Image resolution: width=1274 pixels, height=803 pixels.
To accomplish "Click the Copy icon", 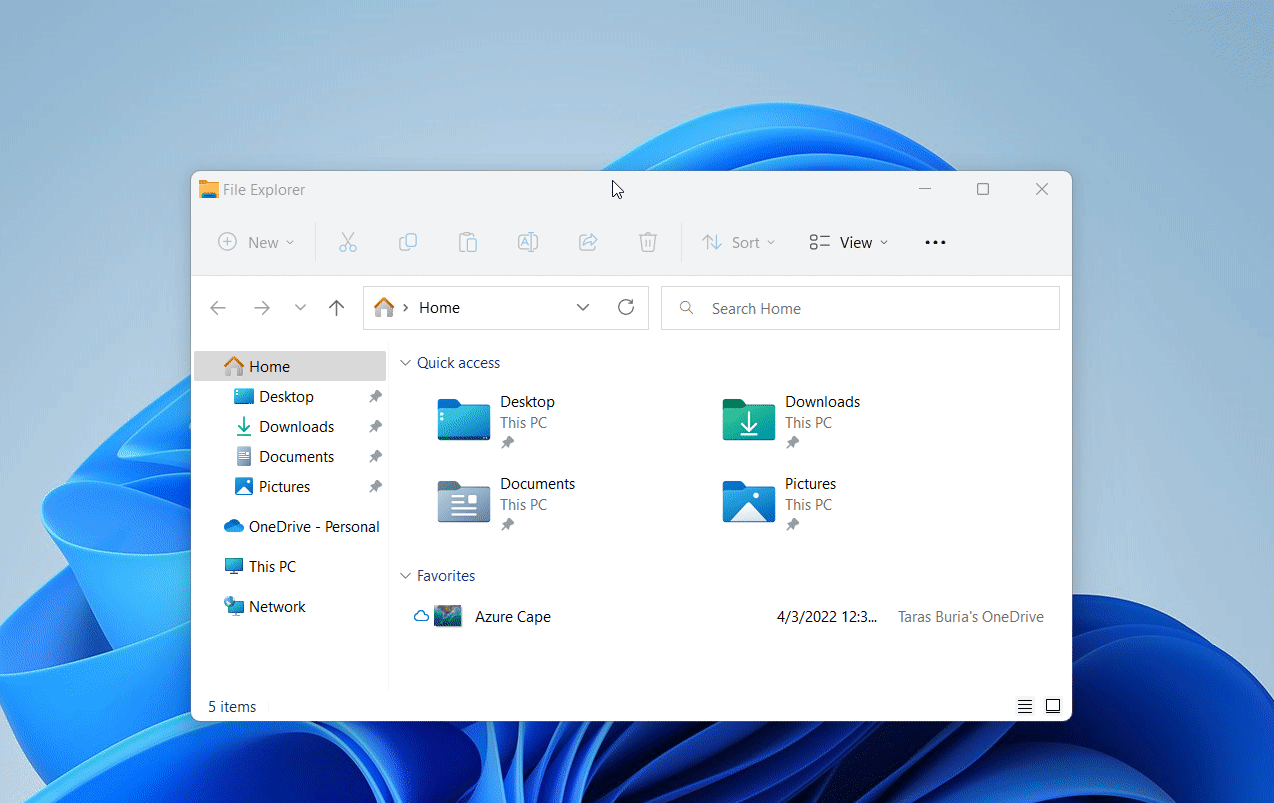I will click(407, 242).
